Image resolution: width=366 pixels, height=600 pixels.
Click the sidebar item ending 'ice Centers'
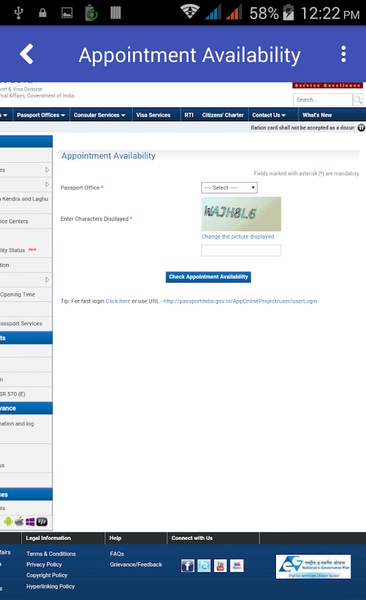pos(26,221)
